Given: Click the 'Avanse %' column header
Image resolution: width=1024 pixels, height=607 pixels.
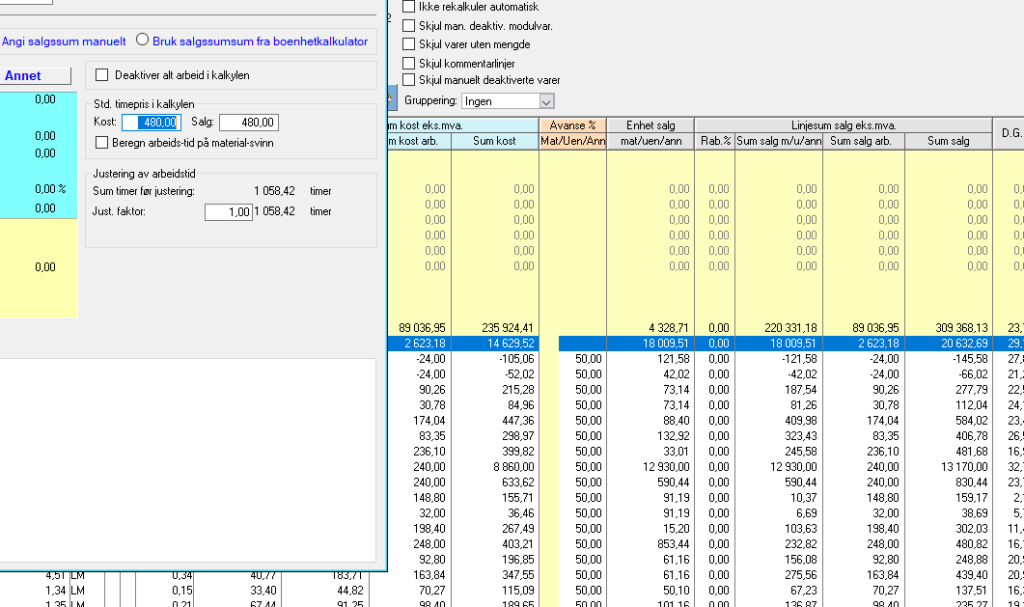Looking at the screenshot, I should [x=572, y=125].
